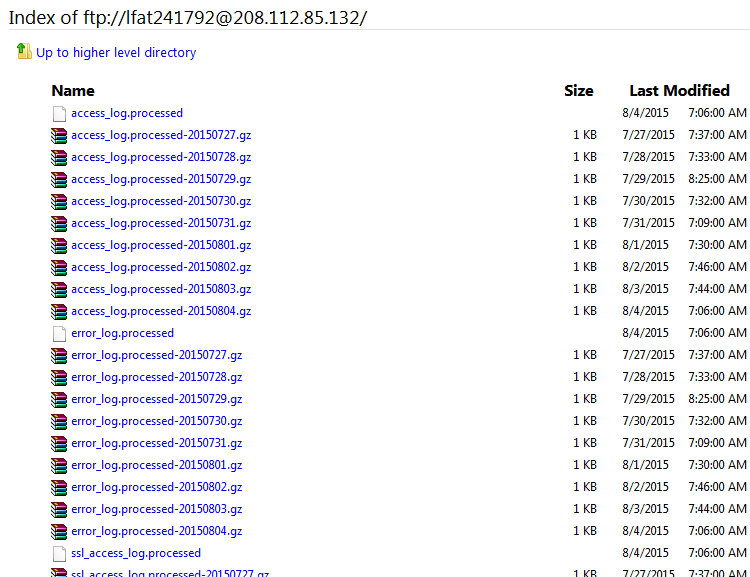Click archive icon for access_log.processed-20150803.gz

[59, 290]
